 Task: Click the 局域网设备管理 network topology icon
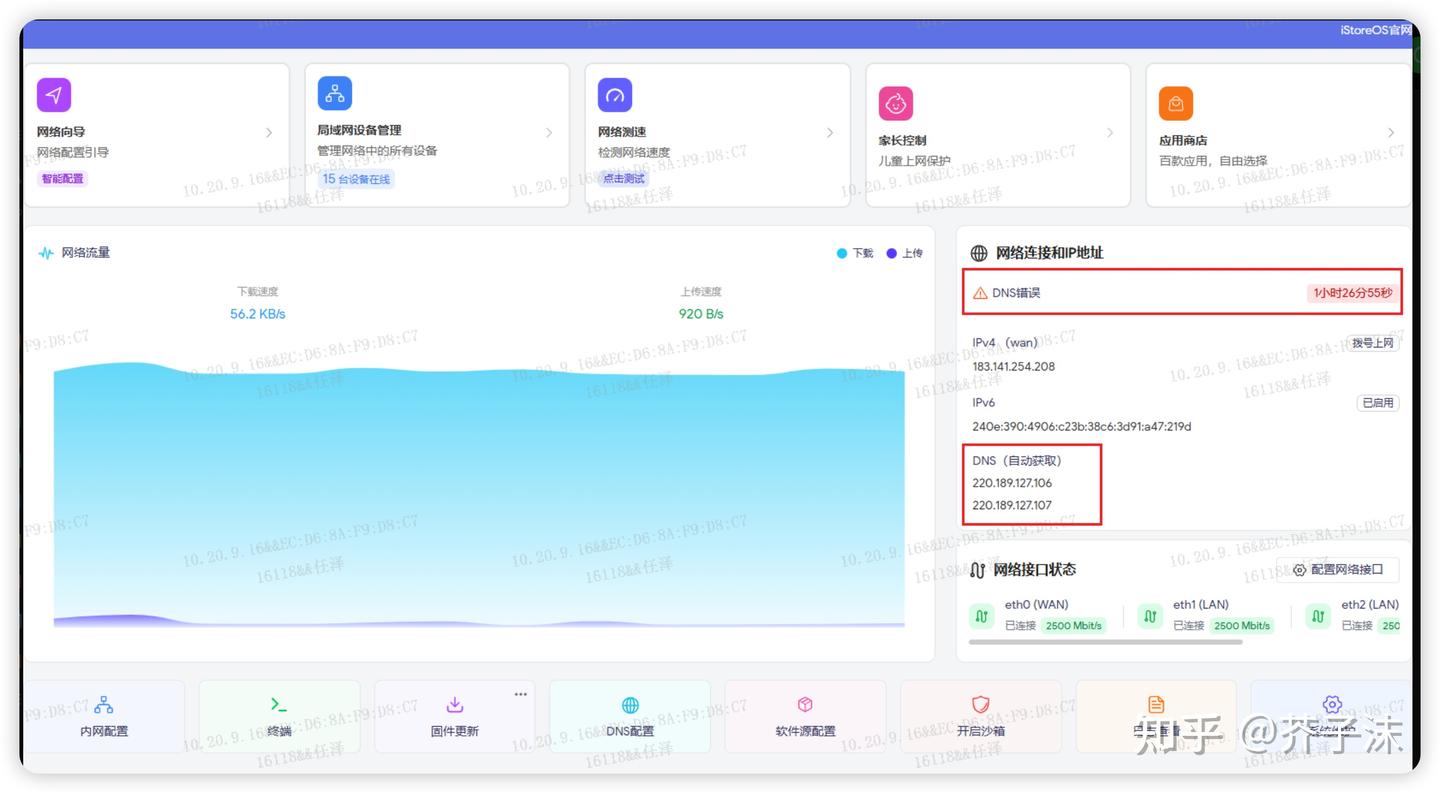click(x=334, y=93)
